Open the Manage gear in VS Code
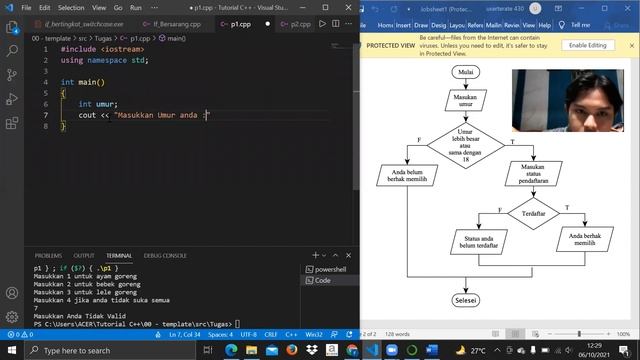 pyautogui.click(x=12, y=317)
